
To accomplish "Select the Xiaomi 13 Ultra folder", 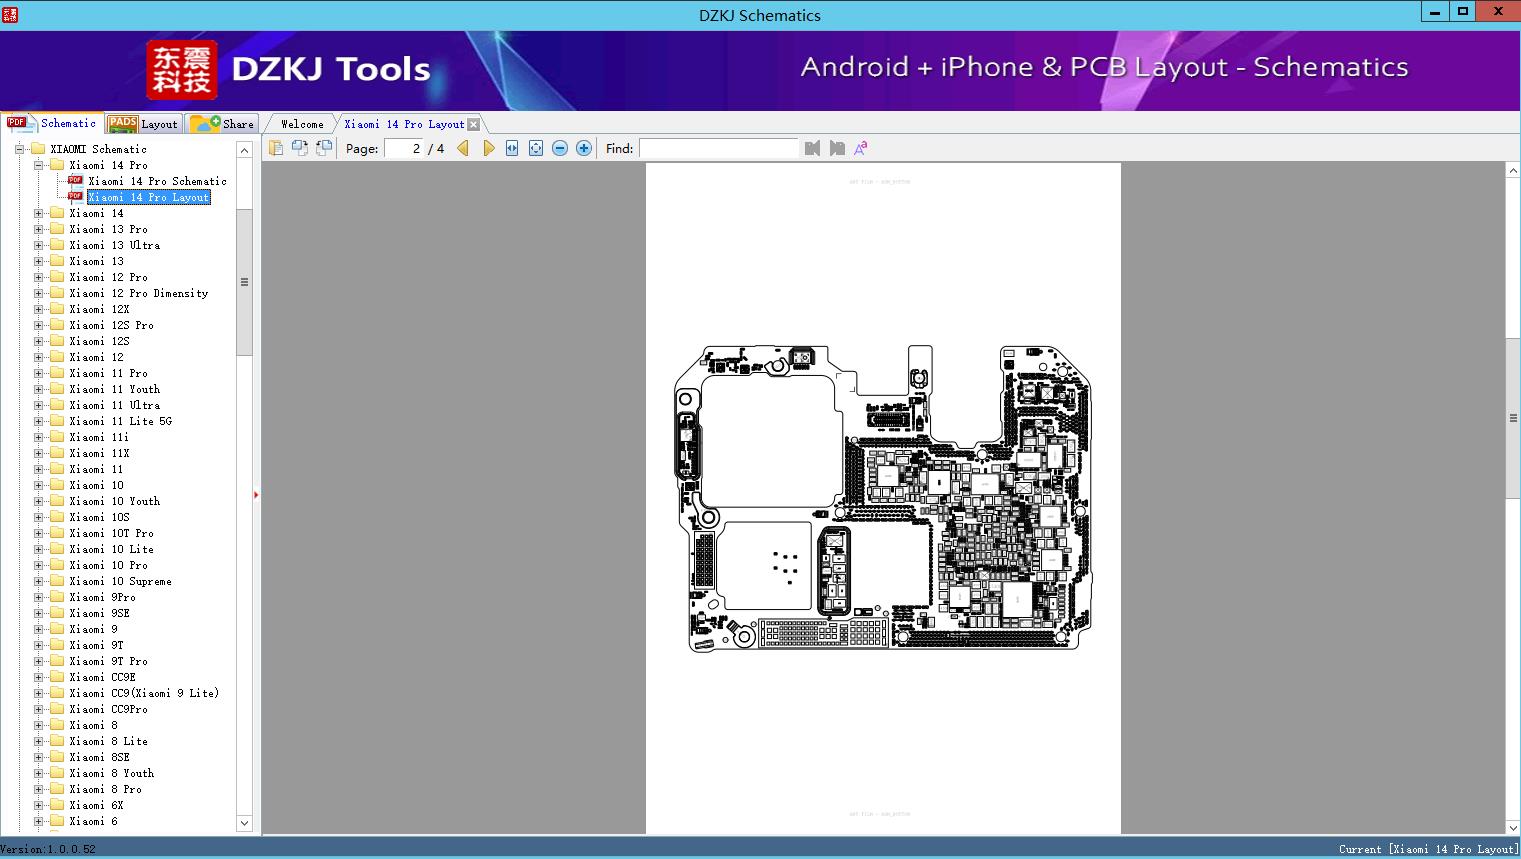I will point(115,245).
